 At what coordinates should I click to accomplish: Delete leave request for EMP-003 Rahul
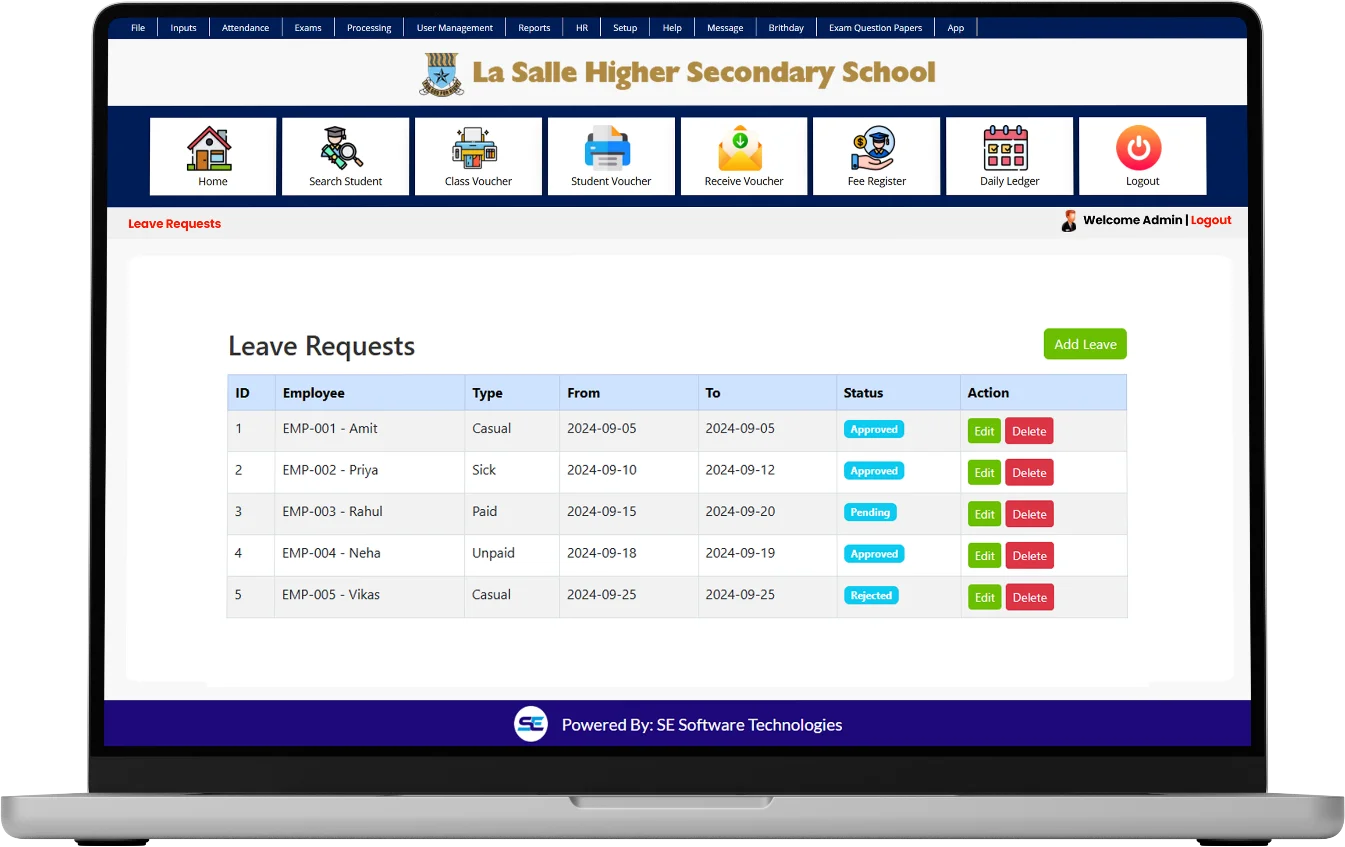[x=1029, y=514]
